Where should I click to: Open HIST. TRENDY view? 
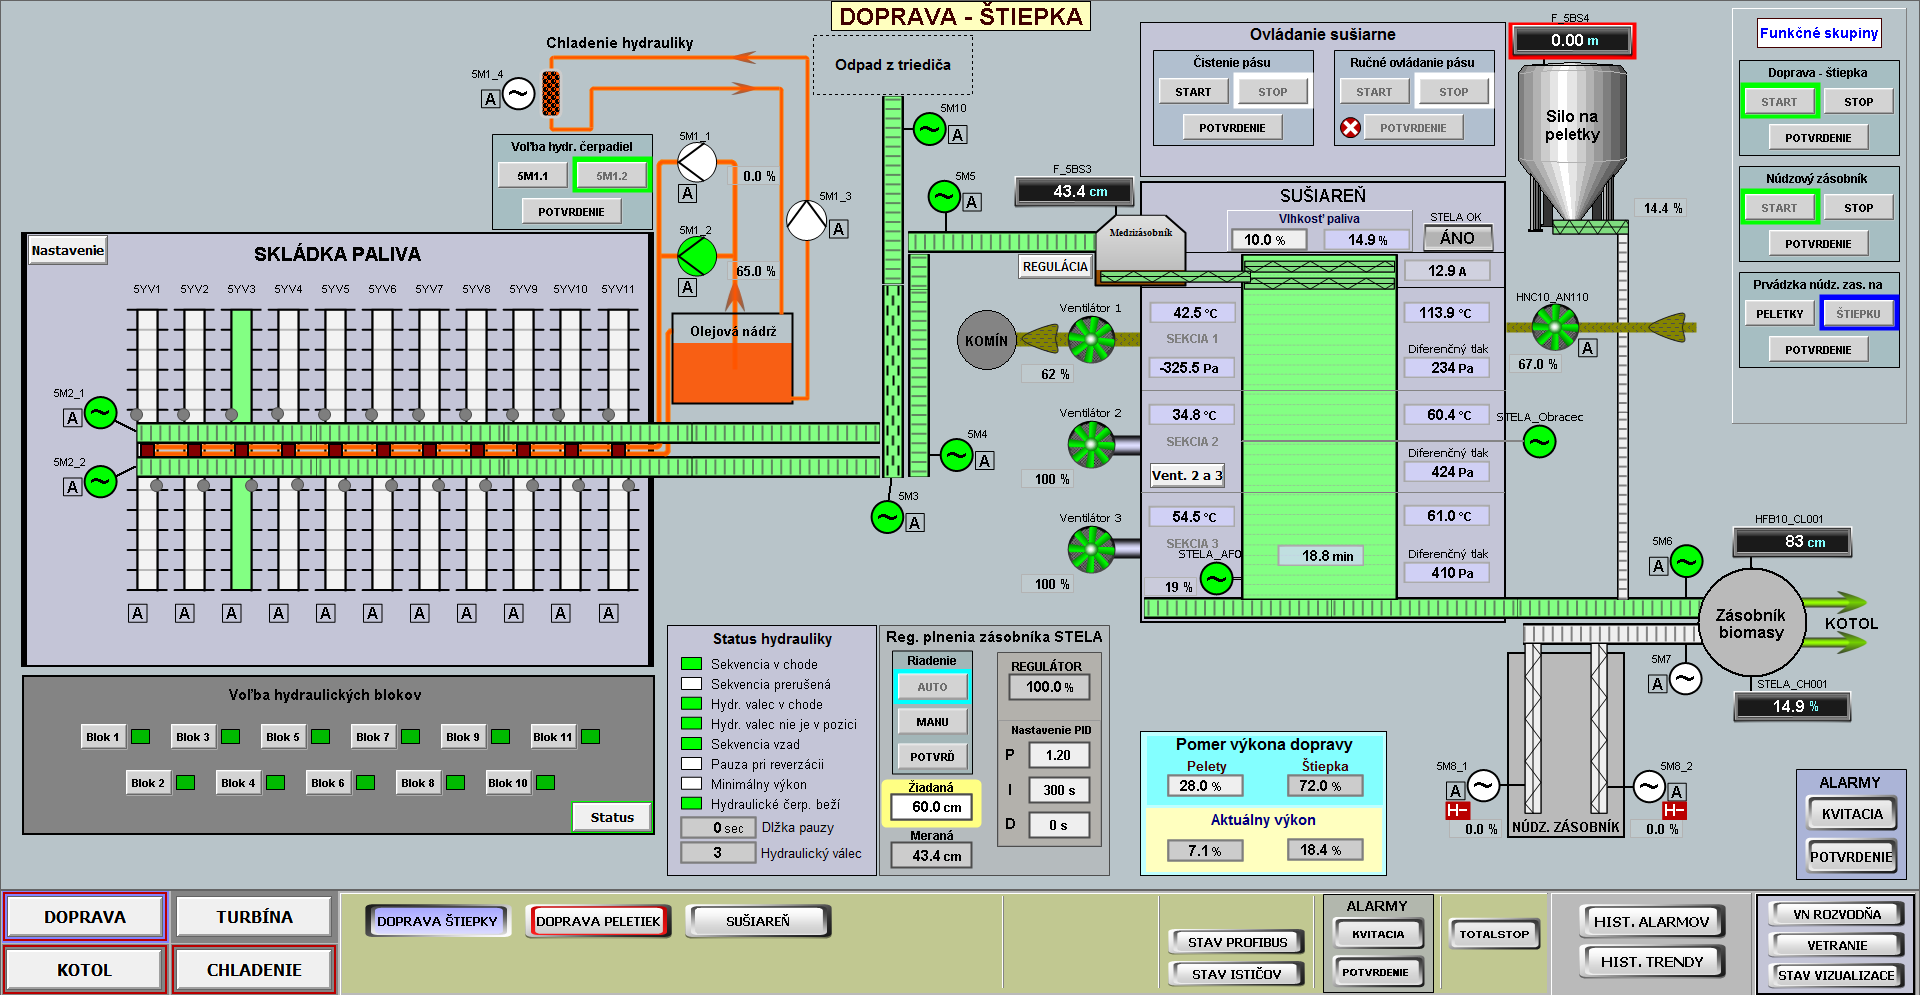[1652, 961]
